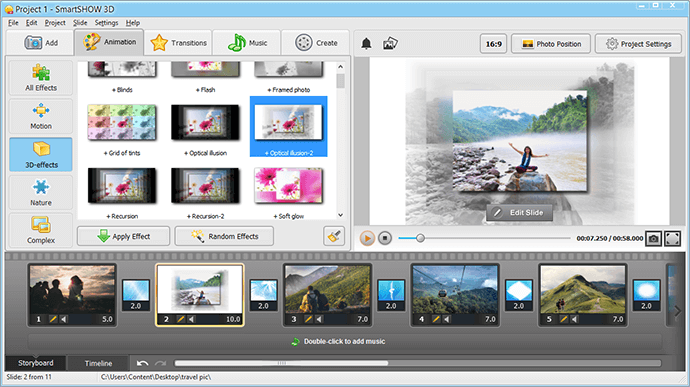Image resolution: width=690 pixels, height=387 pixels.
Task: Click the bell notification icon
Action: click(366, 44)
